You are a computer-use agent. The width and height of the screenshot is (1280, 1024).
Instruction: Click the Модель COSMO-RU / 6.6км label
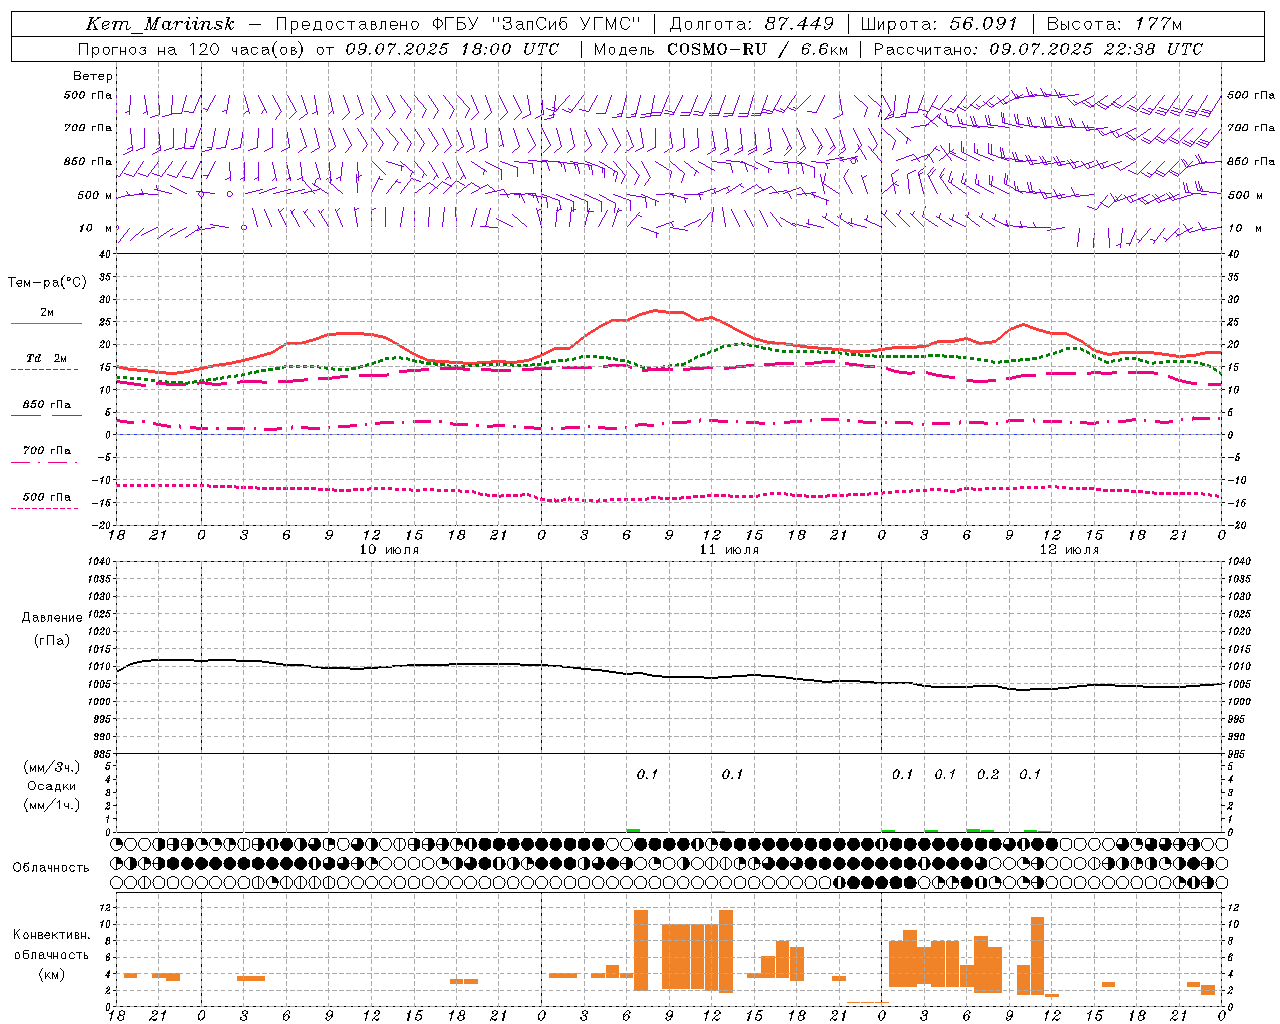pyautogui.click(x=721, y=49)
